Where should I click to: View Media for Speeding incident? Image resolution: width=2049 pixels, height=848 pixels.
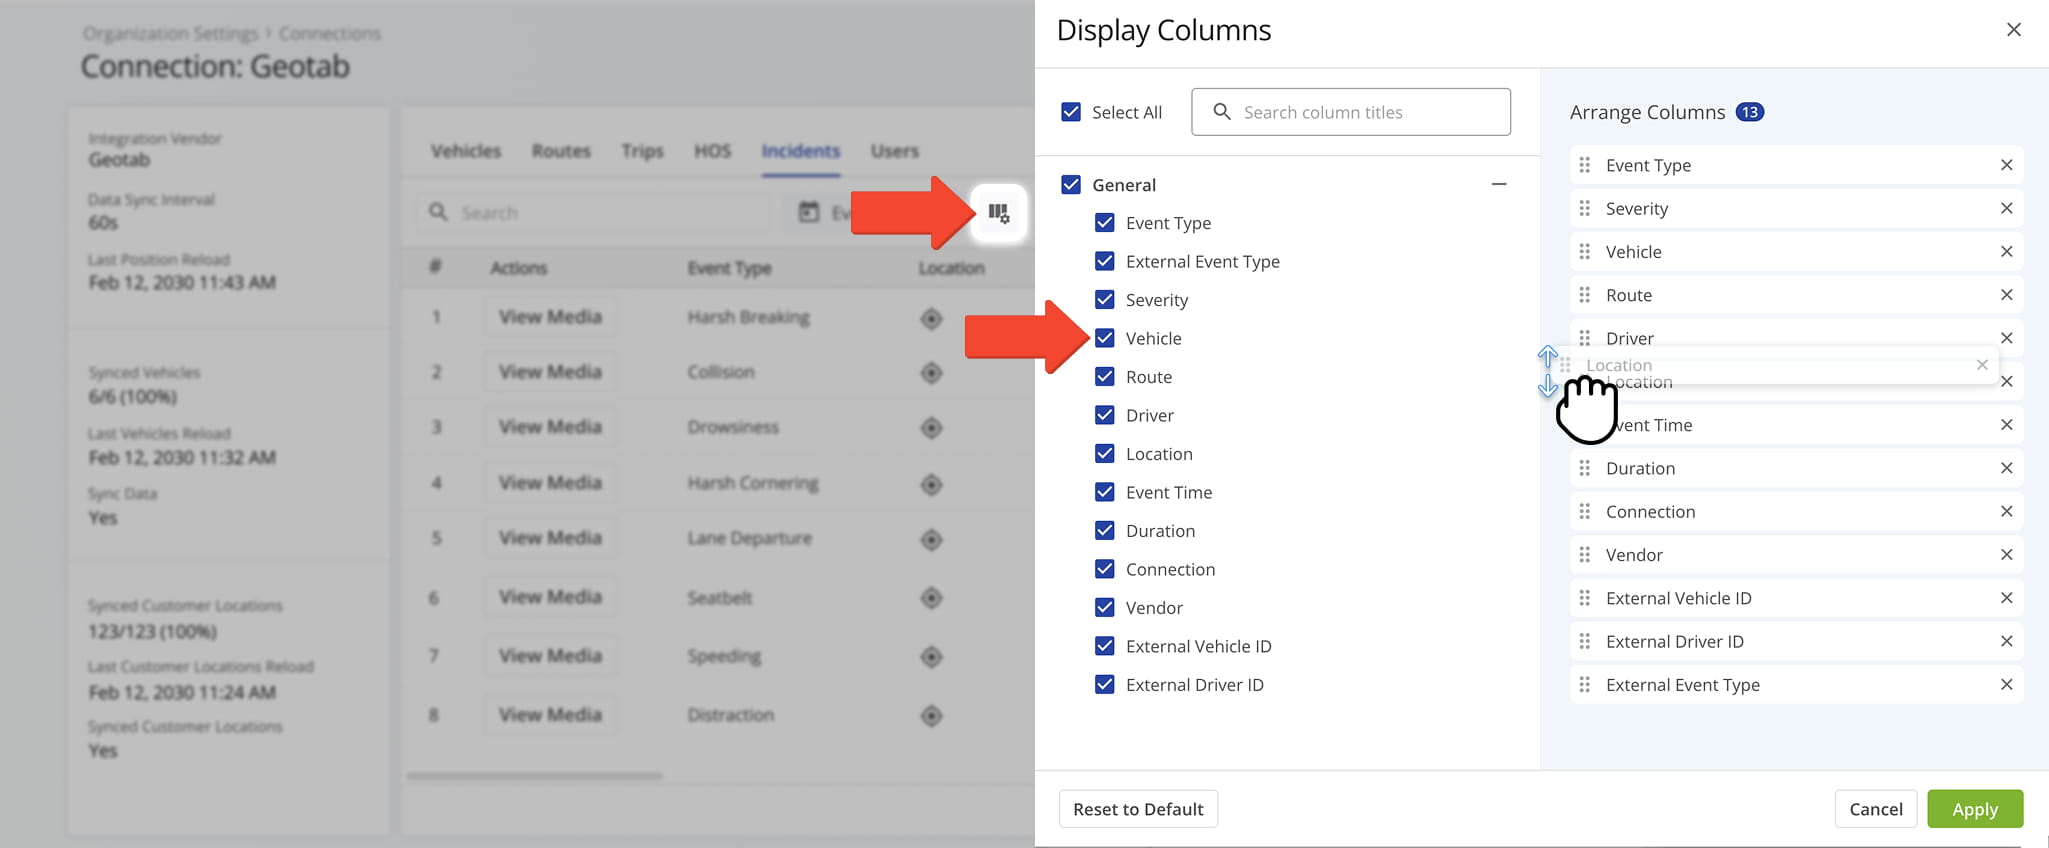click(x=550, y=656)
